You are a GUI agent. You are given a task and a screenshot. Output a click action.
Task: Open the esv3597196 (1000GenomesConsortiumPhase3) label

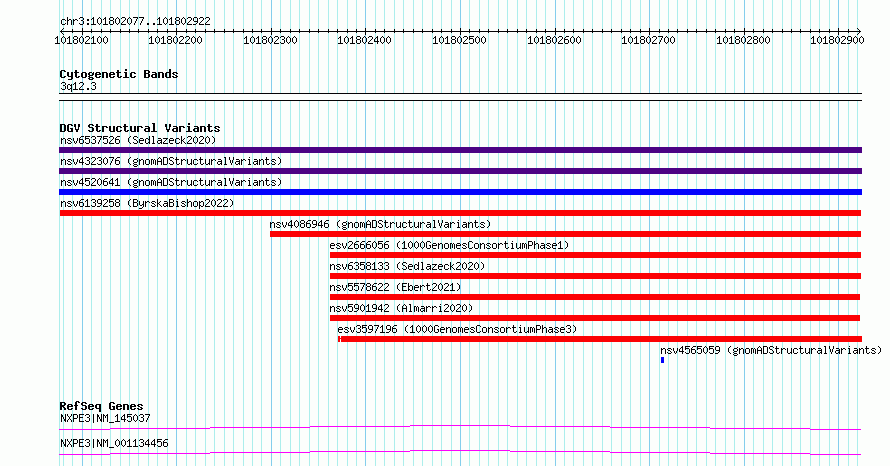click(x=457, y=329)
